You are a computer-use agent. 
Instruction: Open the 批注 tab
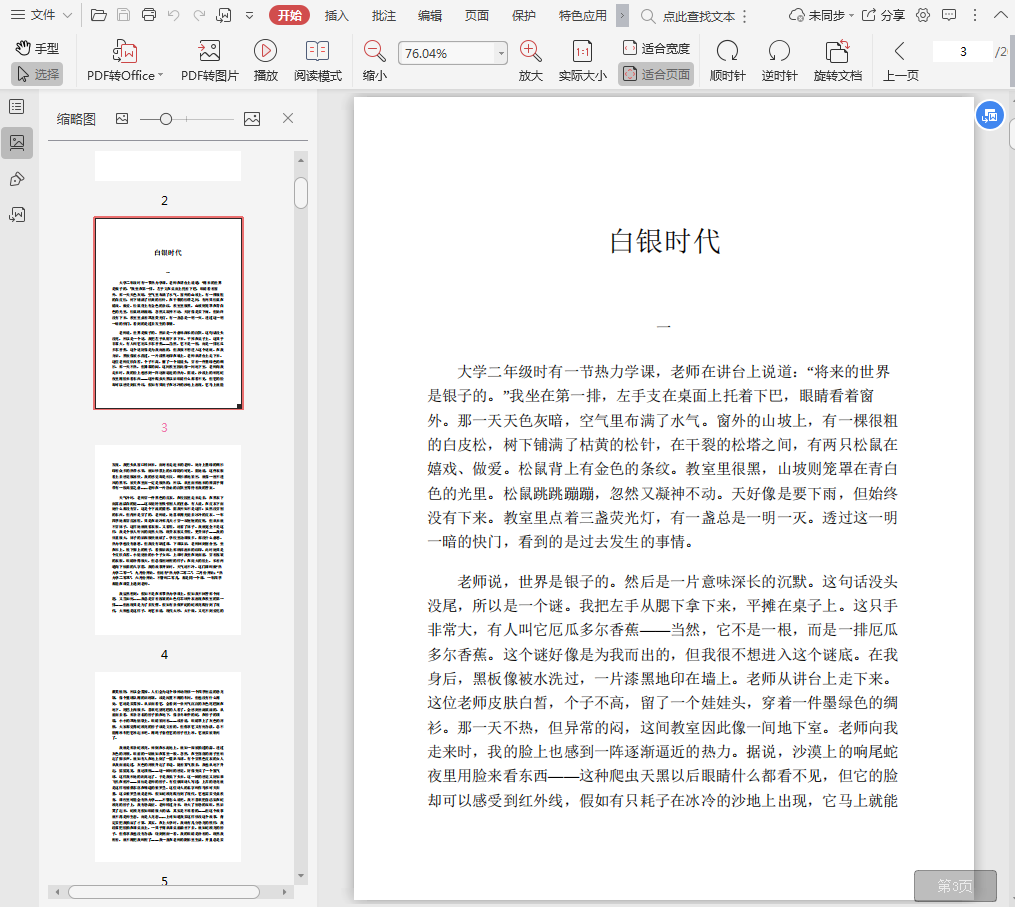[x=383, y=15]
